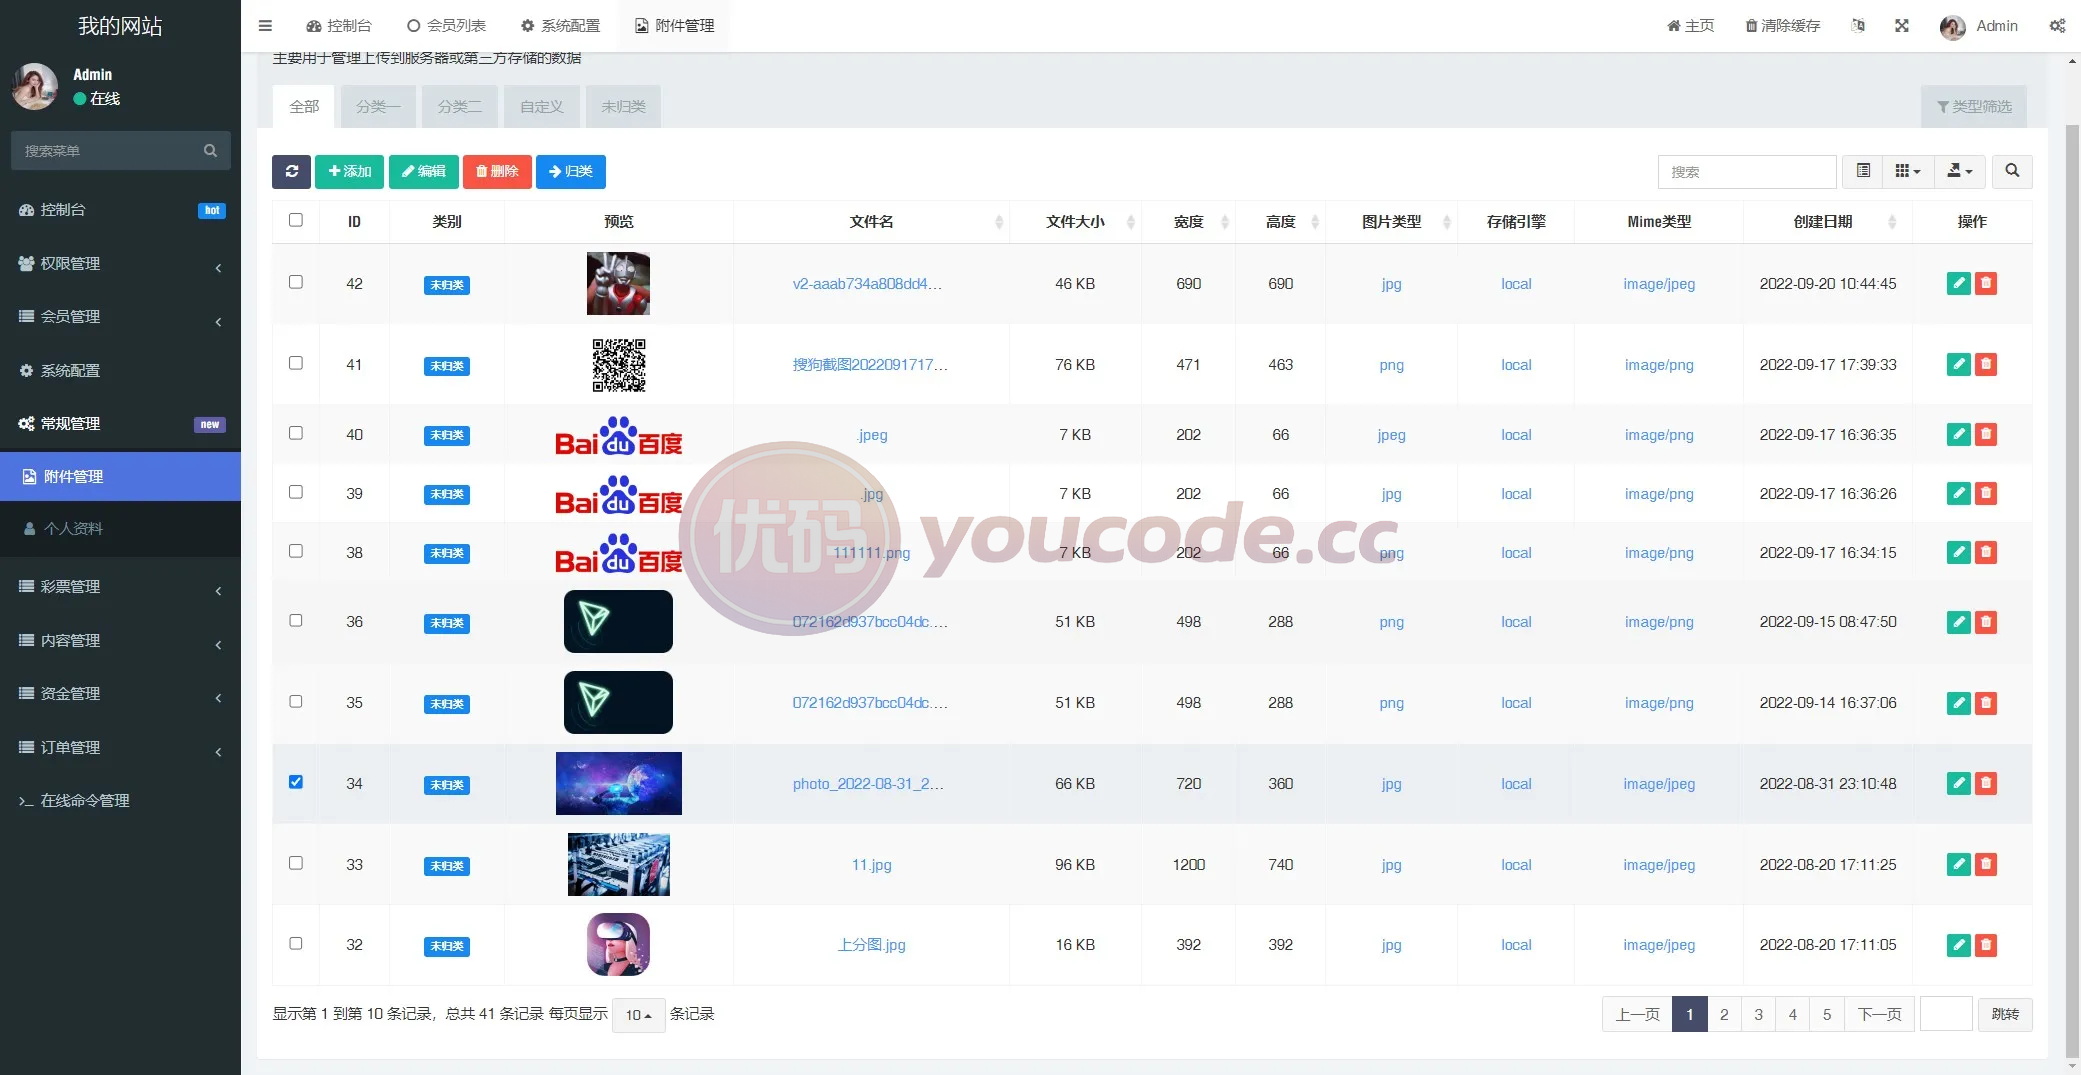Open the 会员列表 top navigation tab
Viewport: 2081px width, 1075px height.
coord(447,26)
